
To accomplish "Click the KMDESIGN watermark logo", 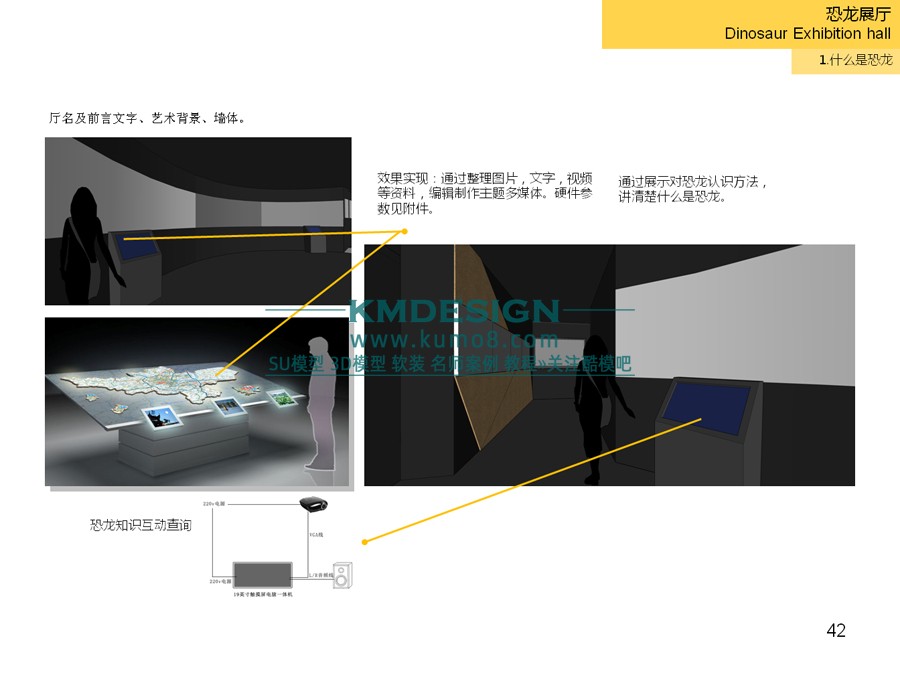I will [454, 311].
